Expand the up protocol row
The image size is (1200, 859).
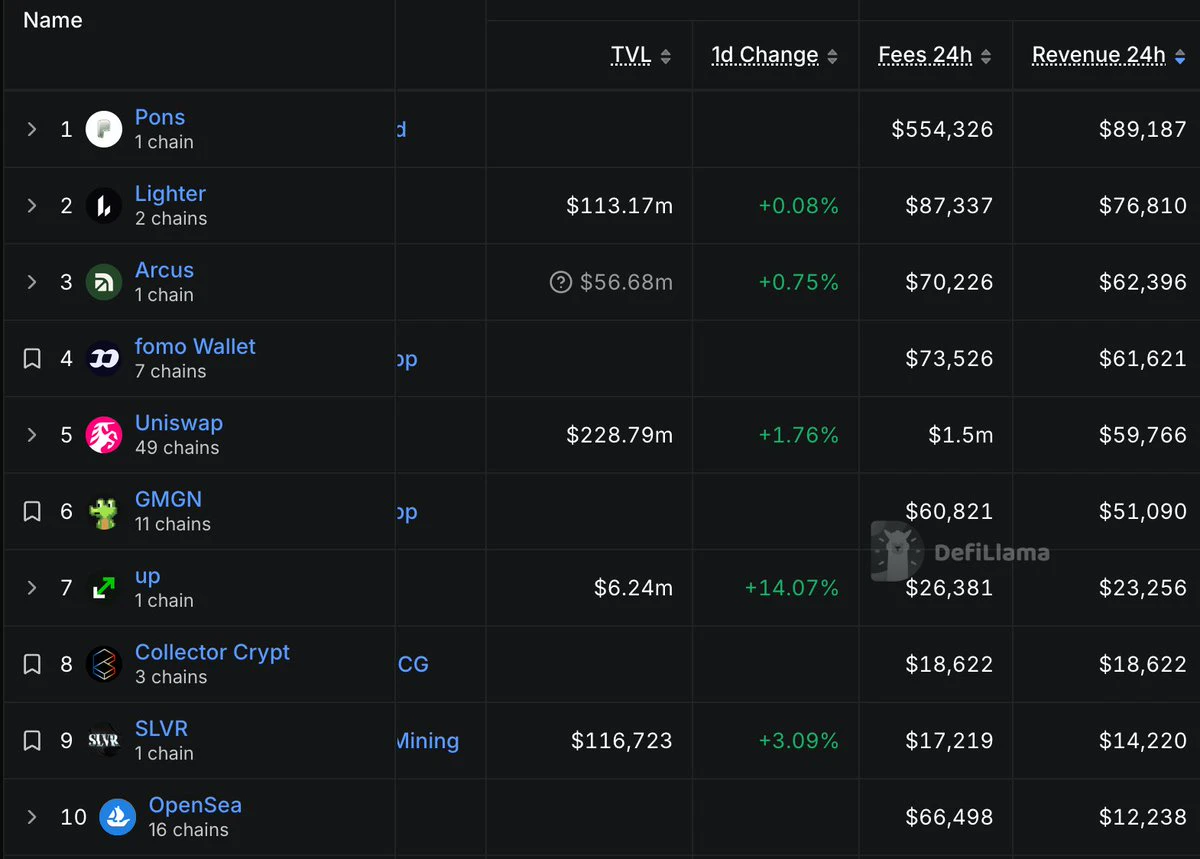pos(32,588)
